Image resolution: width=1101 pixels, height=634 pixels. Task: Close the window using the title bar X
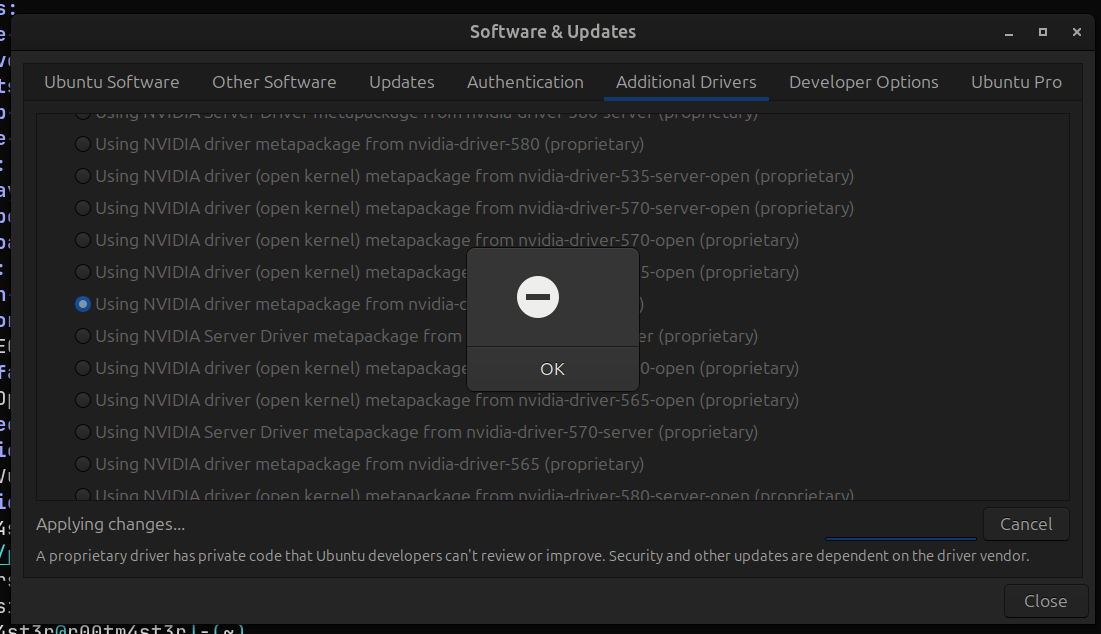pyautogui.click(x=1076, y=32)
